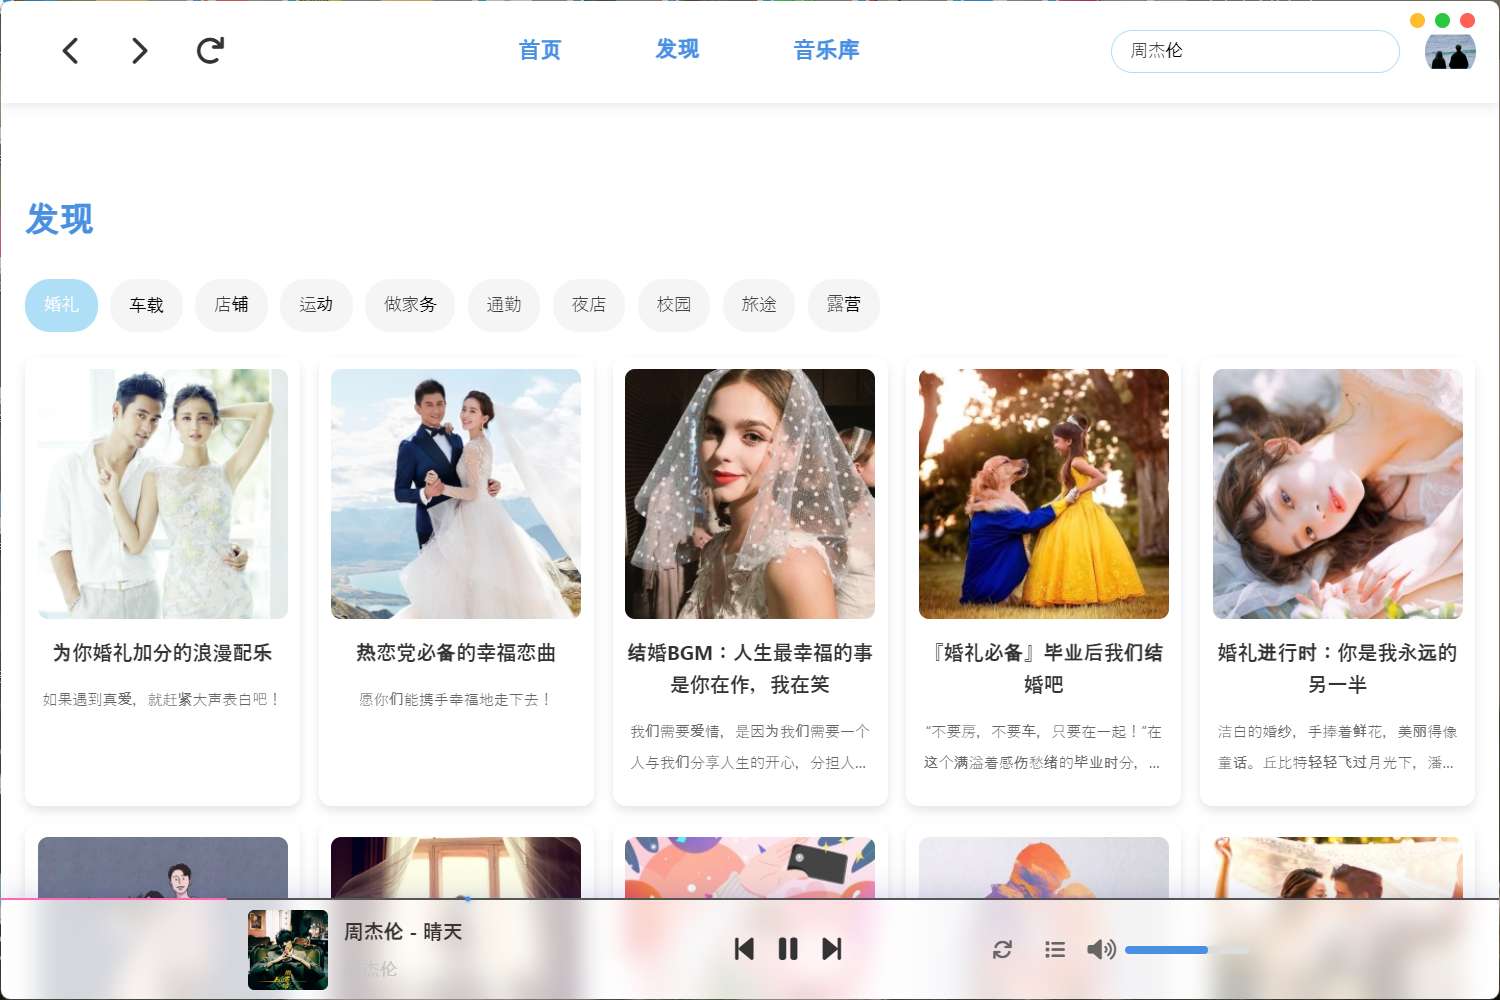Go back with the left arrow icon
The image size is (1500, 1000).
(70, 50)
